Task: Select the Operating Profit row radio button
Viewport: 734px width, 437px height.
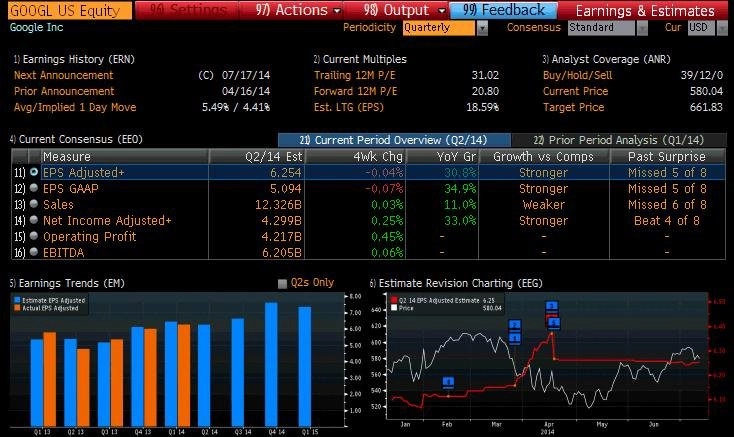Action: pyautogui.click(x=34, y=236)
